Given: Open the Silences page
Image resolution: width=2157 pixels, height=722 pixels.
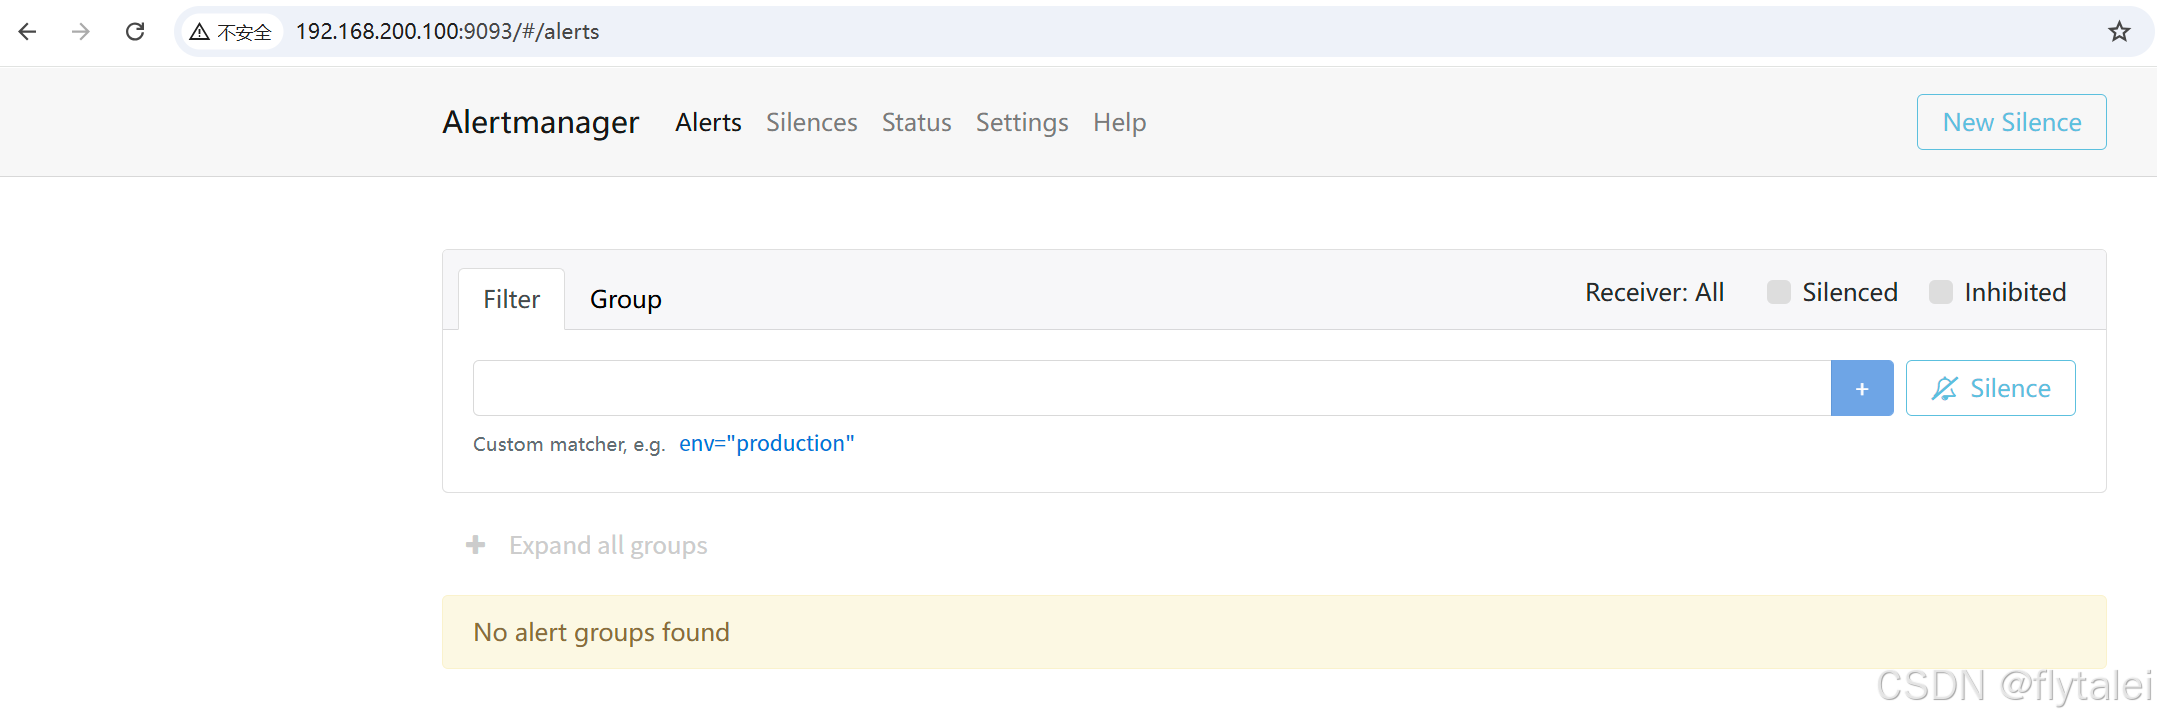Looking at the screenshot, I should tap(811, 122).
